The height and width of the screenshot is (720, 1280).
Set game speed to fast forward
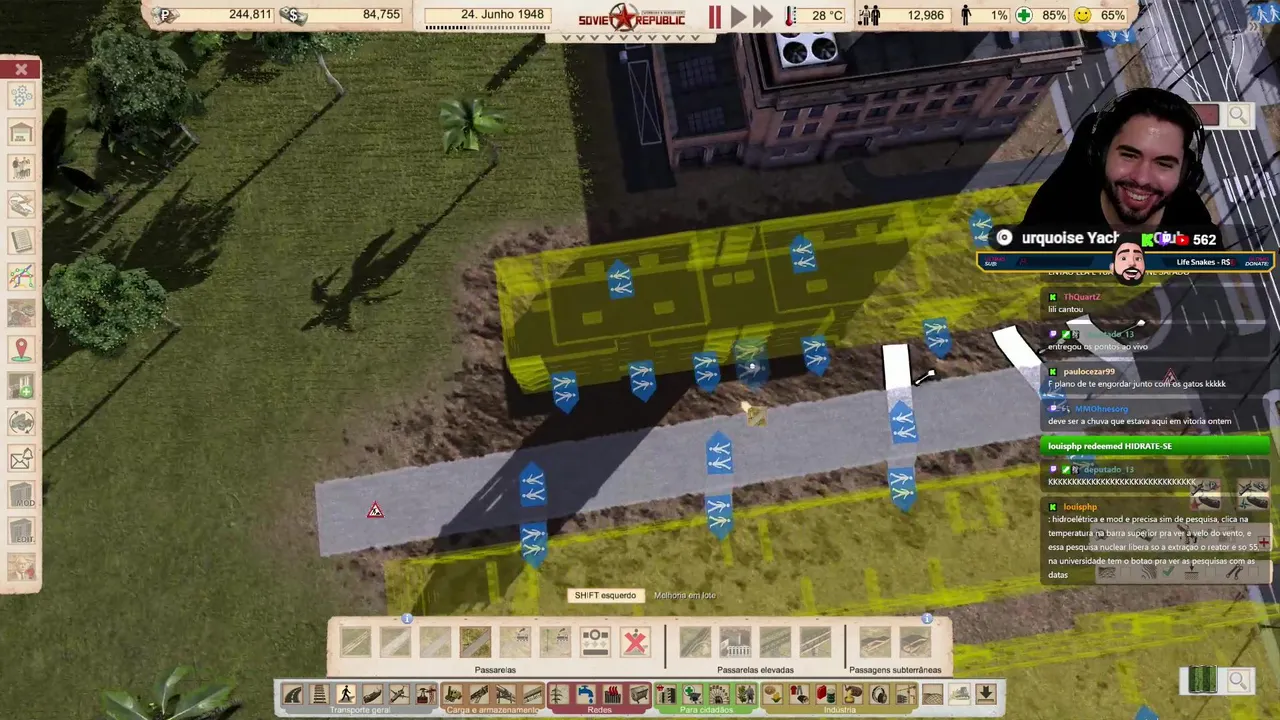(x=763, y=16)
